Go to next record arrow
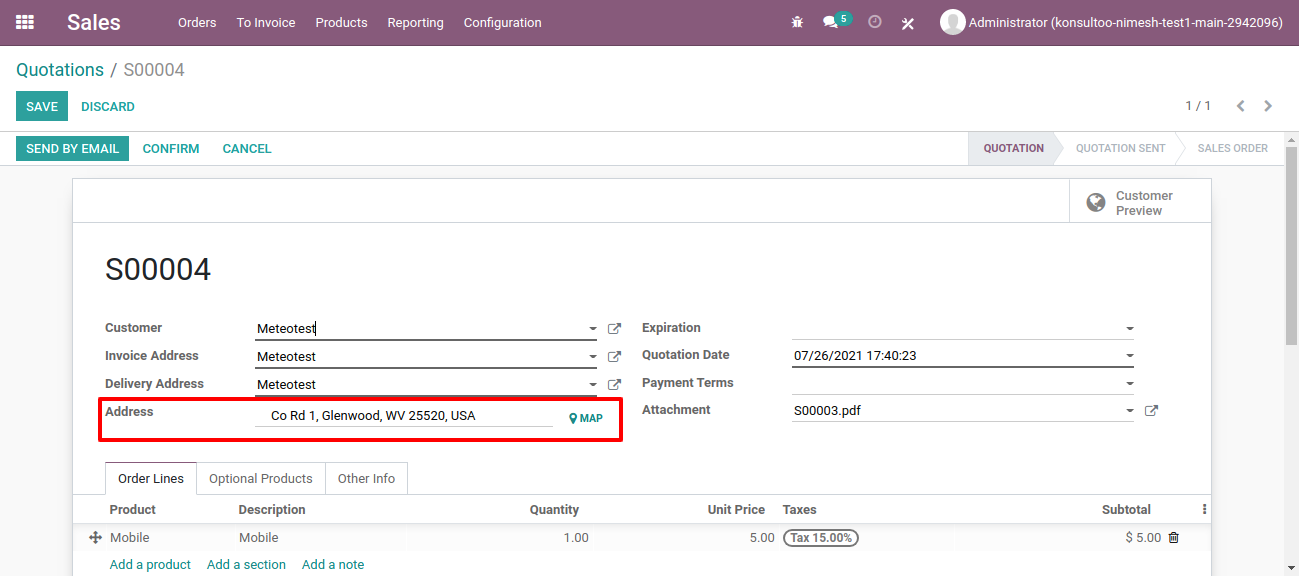Image resolution: width=1299 pixels, height=576 pixels. [1268, 106]
